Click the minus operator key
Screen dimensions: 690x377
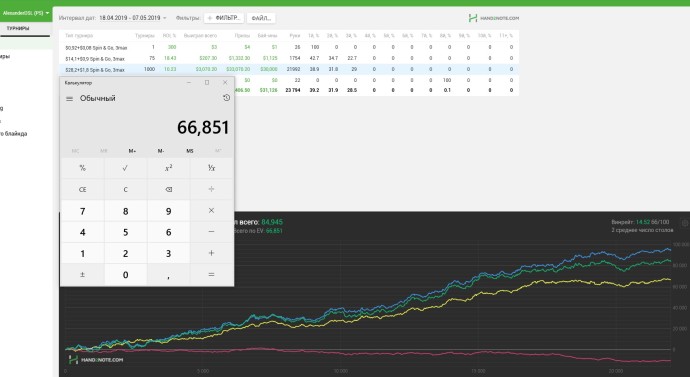point(212,232)
